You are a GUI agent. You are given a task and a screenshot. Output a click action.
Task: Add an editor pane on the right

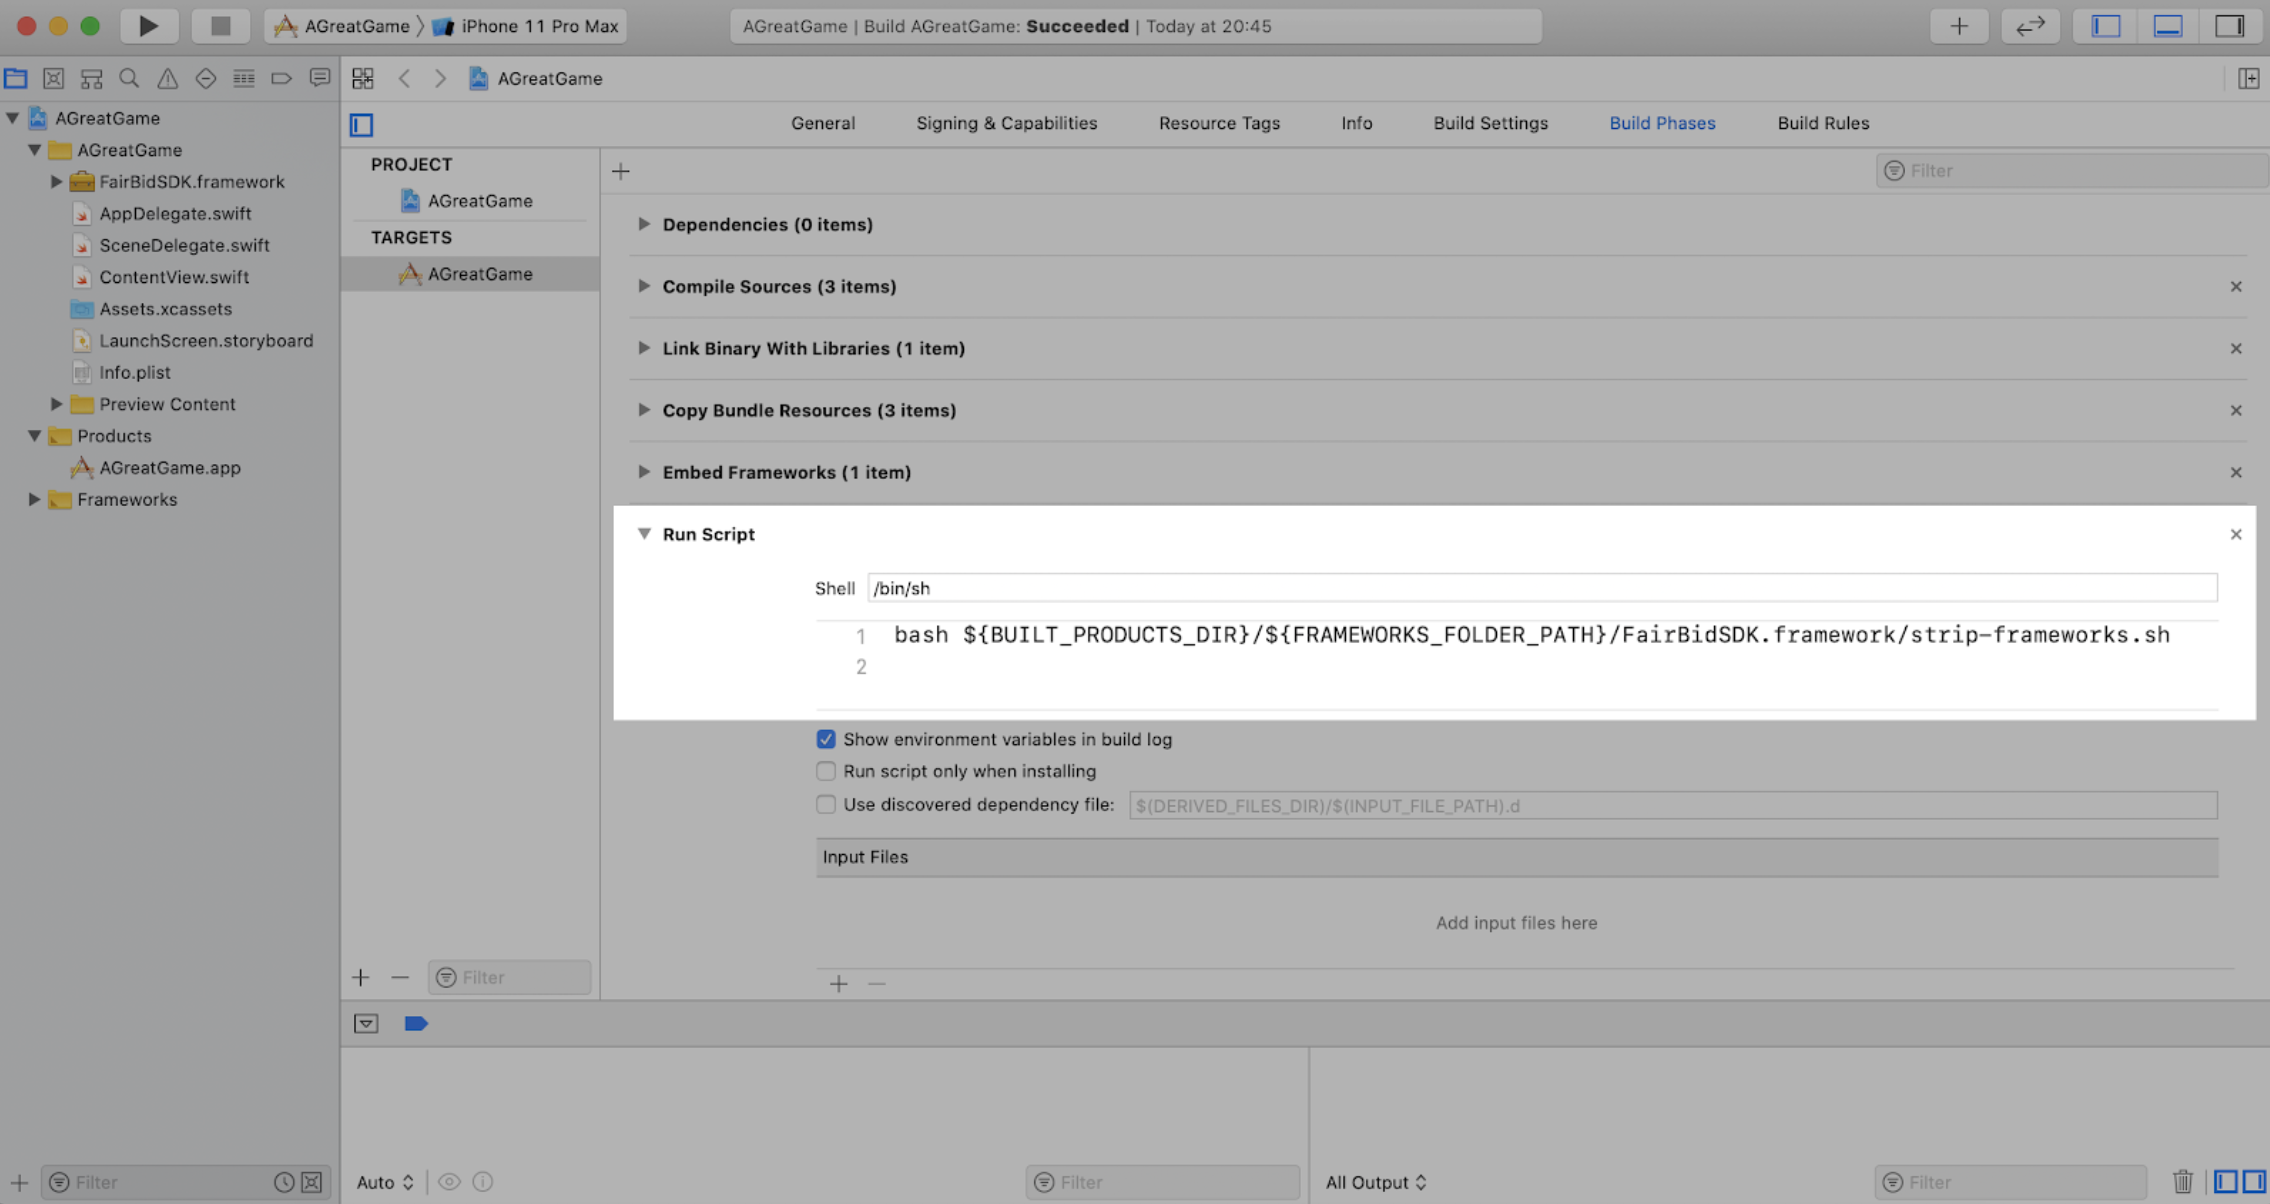coord(2248,78)
